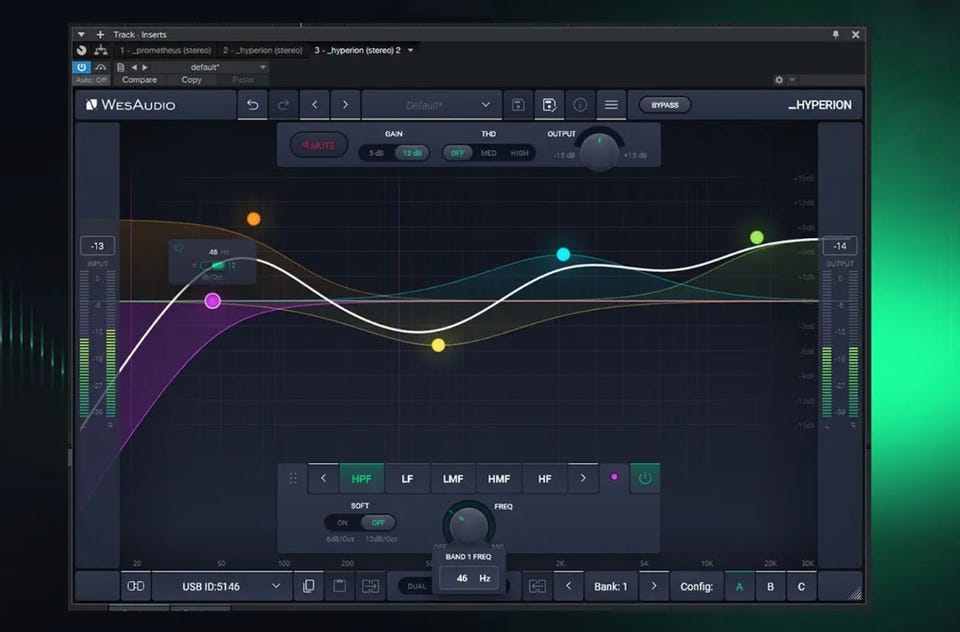Viewport: 960px width, 632px height.
Task: Click the host plugin routing icon
Action: point(100,50)
